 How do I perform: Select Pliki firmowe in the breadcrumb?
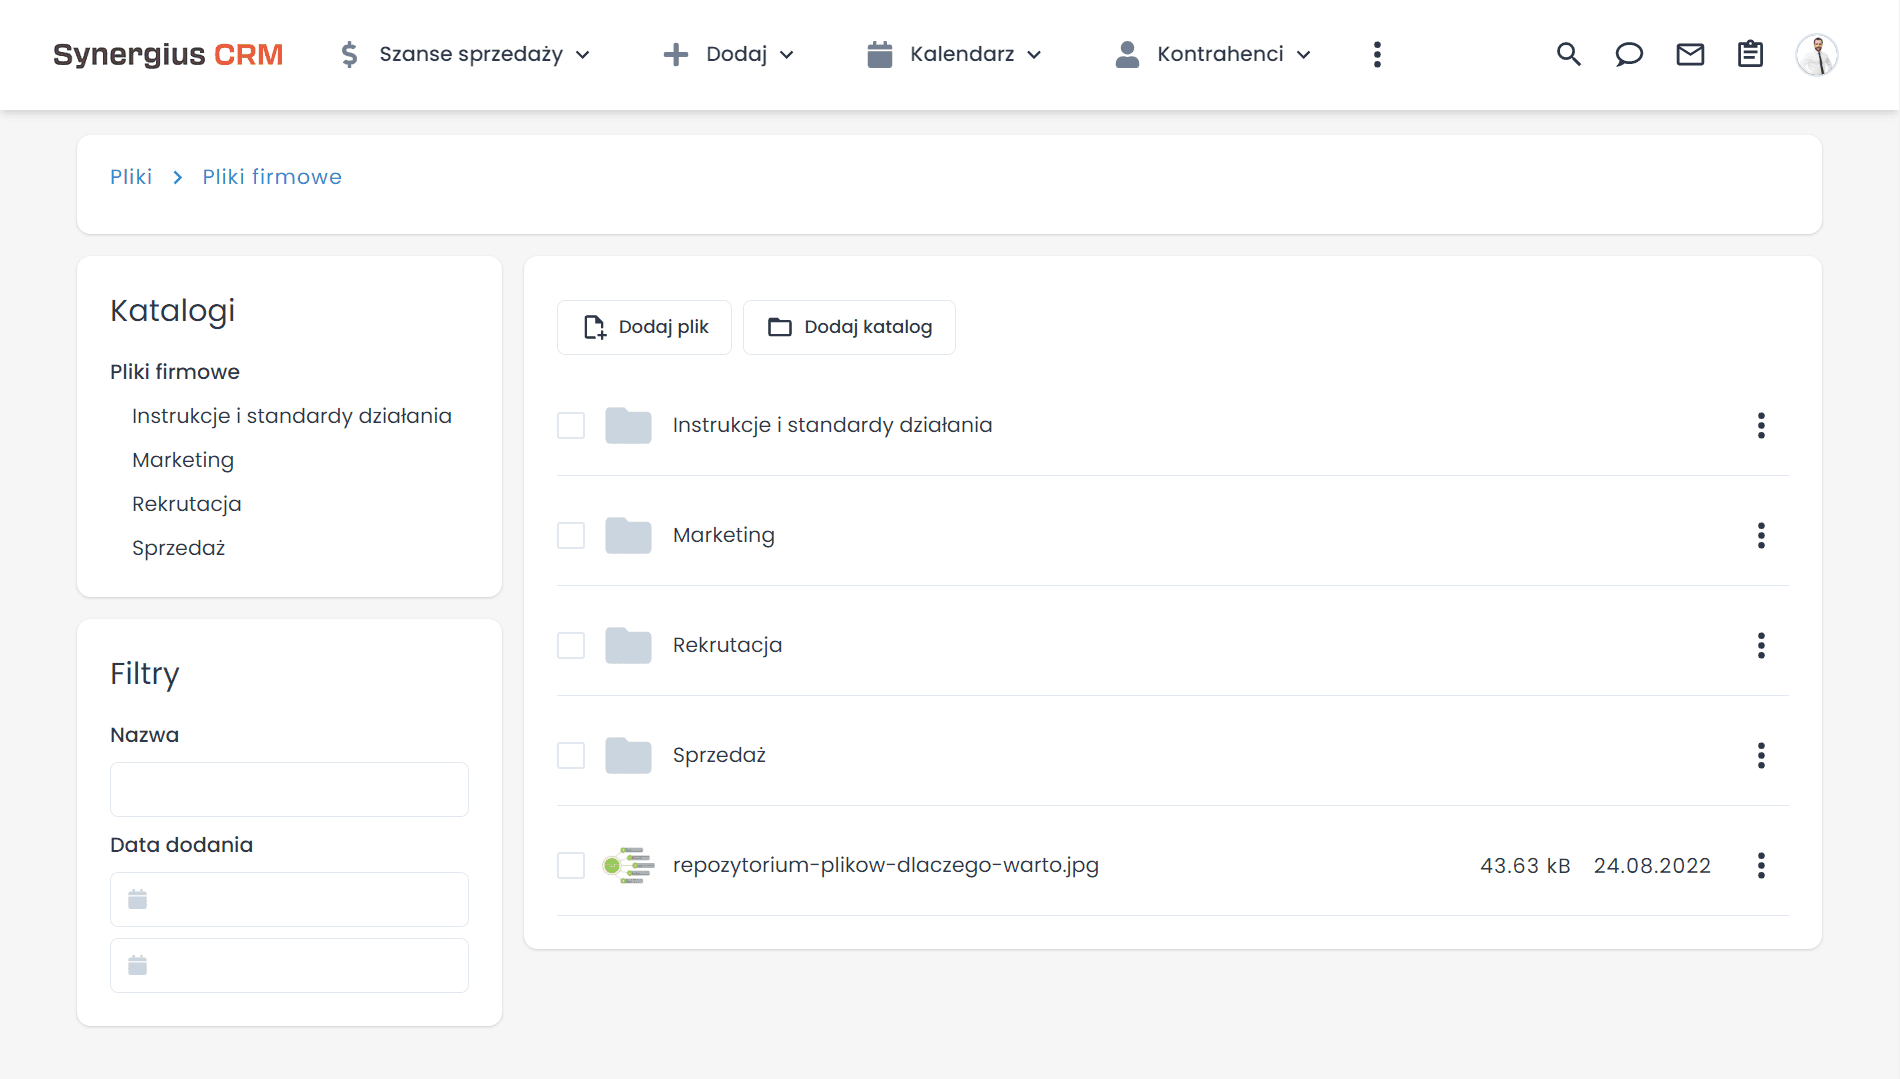click(x=271, y=176)
